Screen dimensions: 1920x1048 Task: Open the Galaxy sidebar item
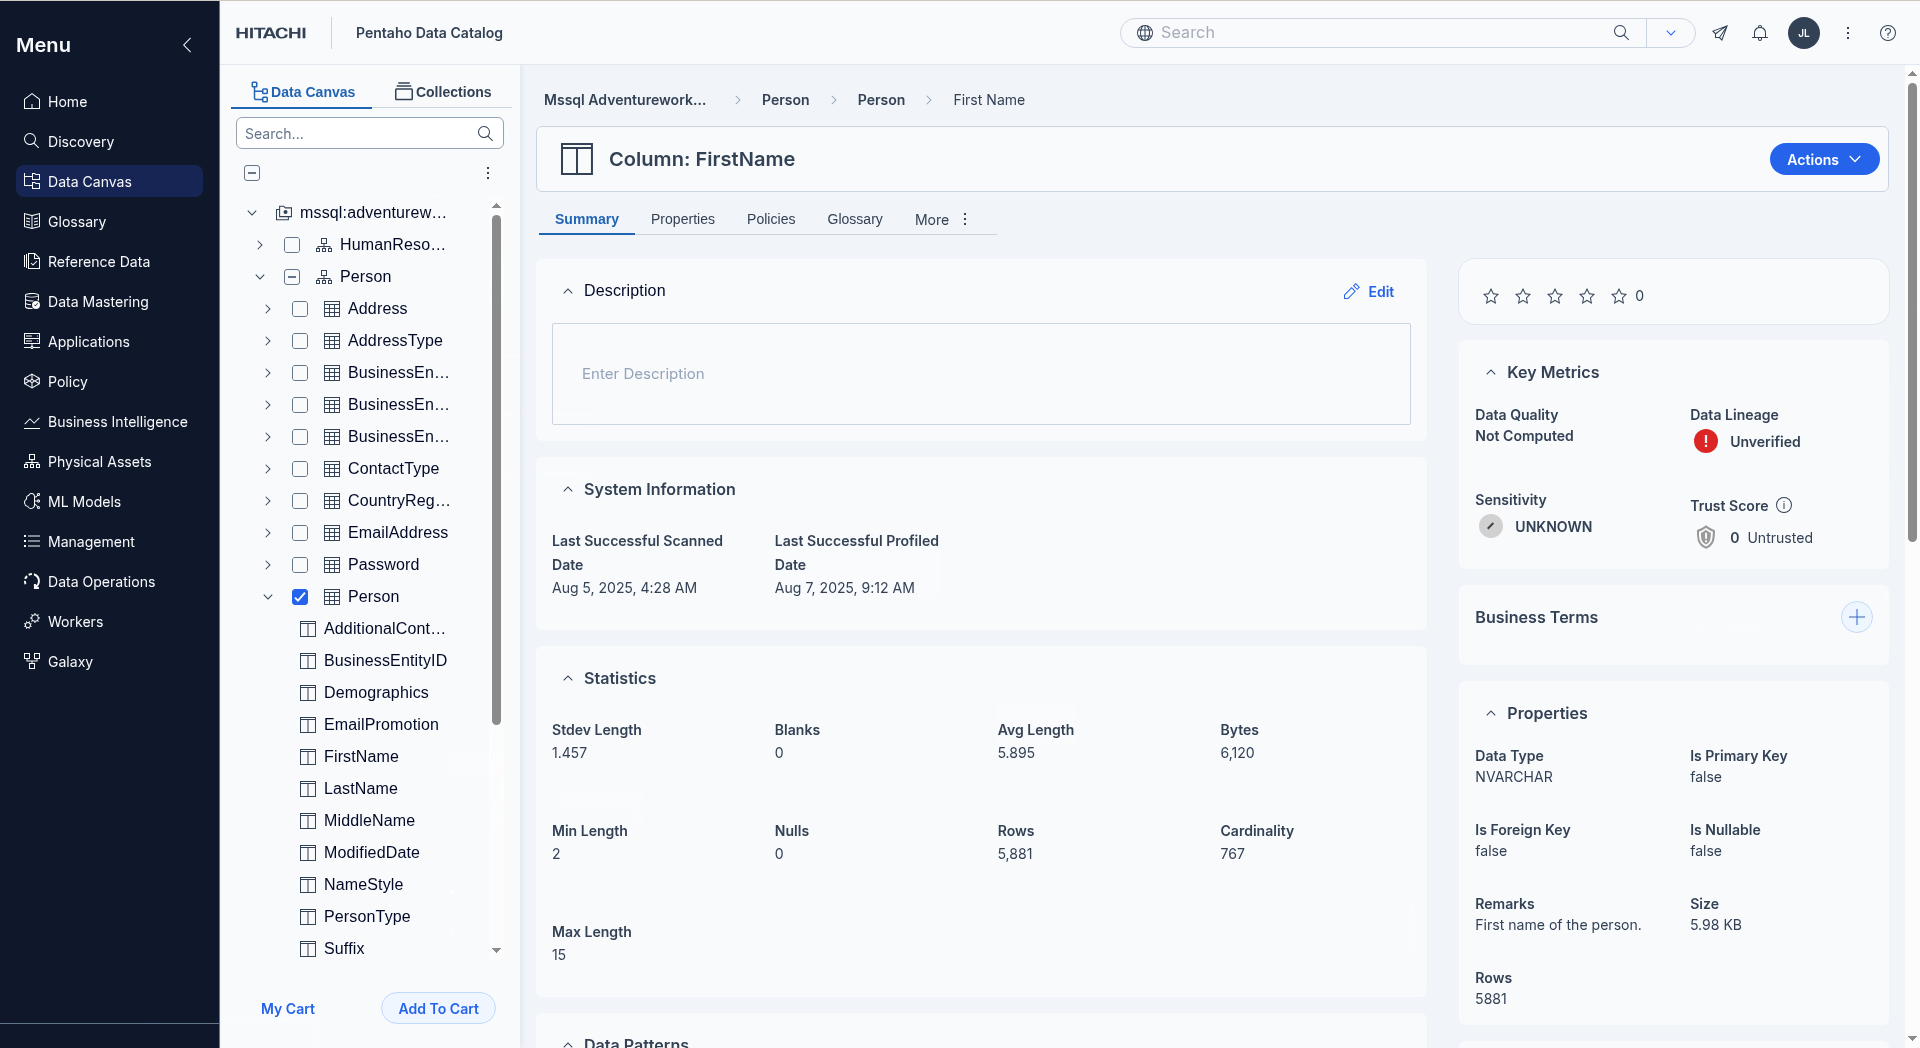70,662
